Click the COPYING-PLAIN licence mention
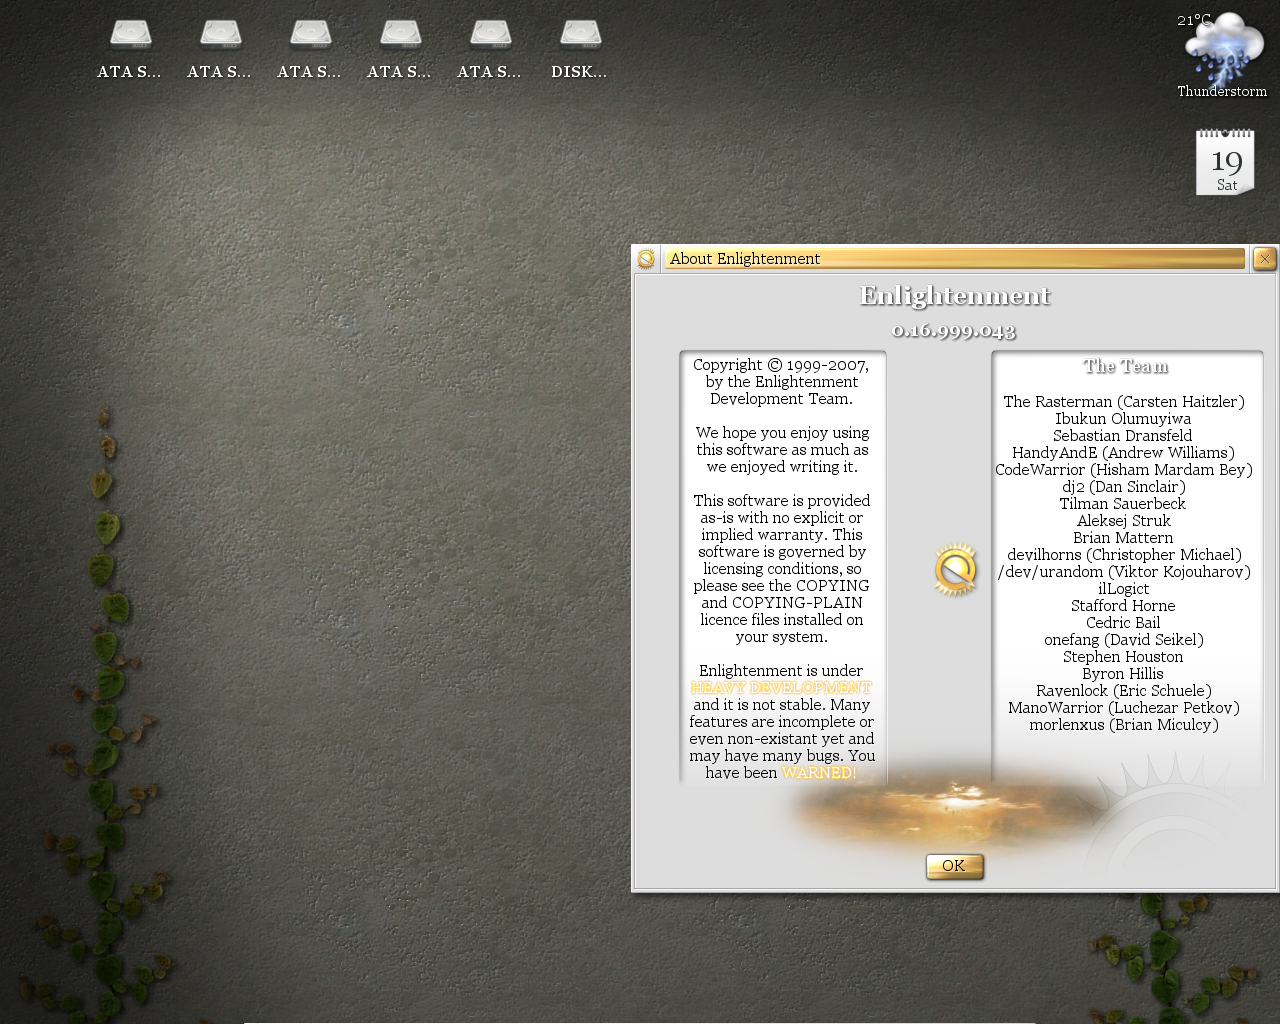Image resolution: width=1280 pixels, height=1024 pixels. pyautogui.click(x=797, y=603)
